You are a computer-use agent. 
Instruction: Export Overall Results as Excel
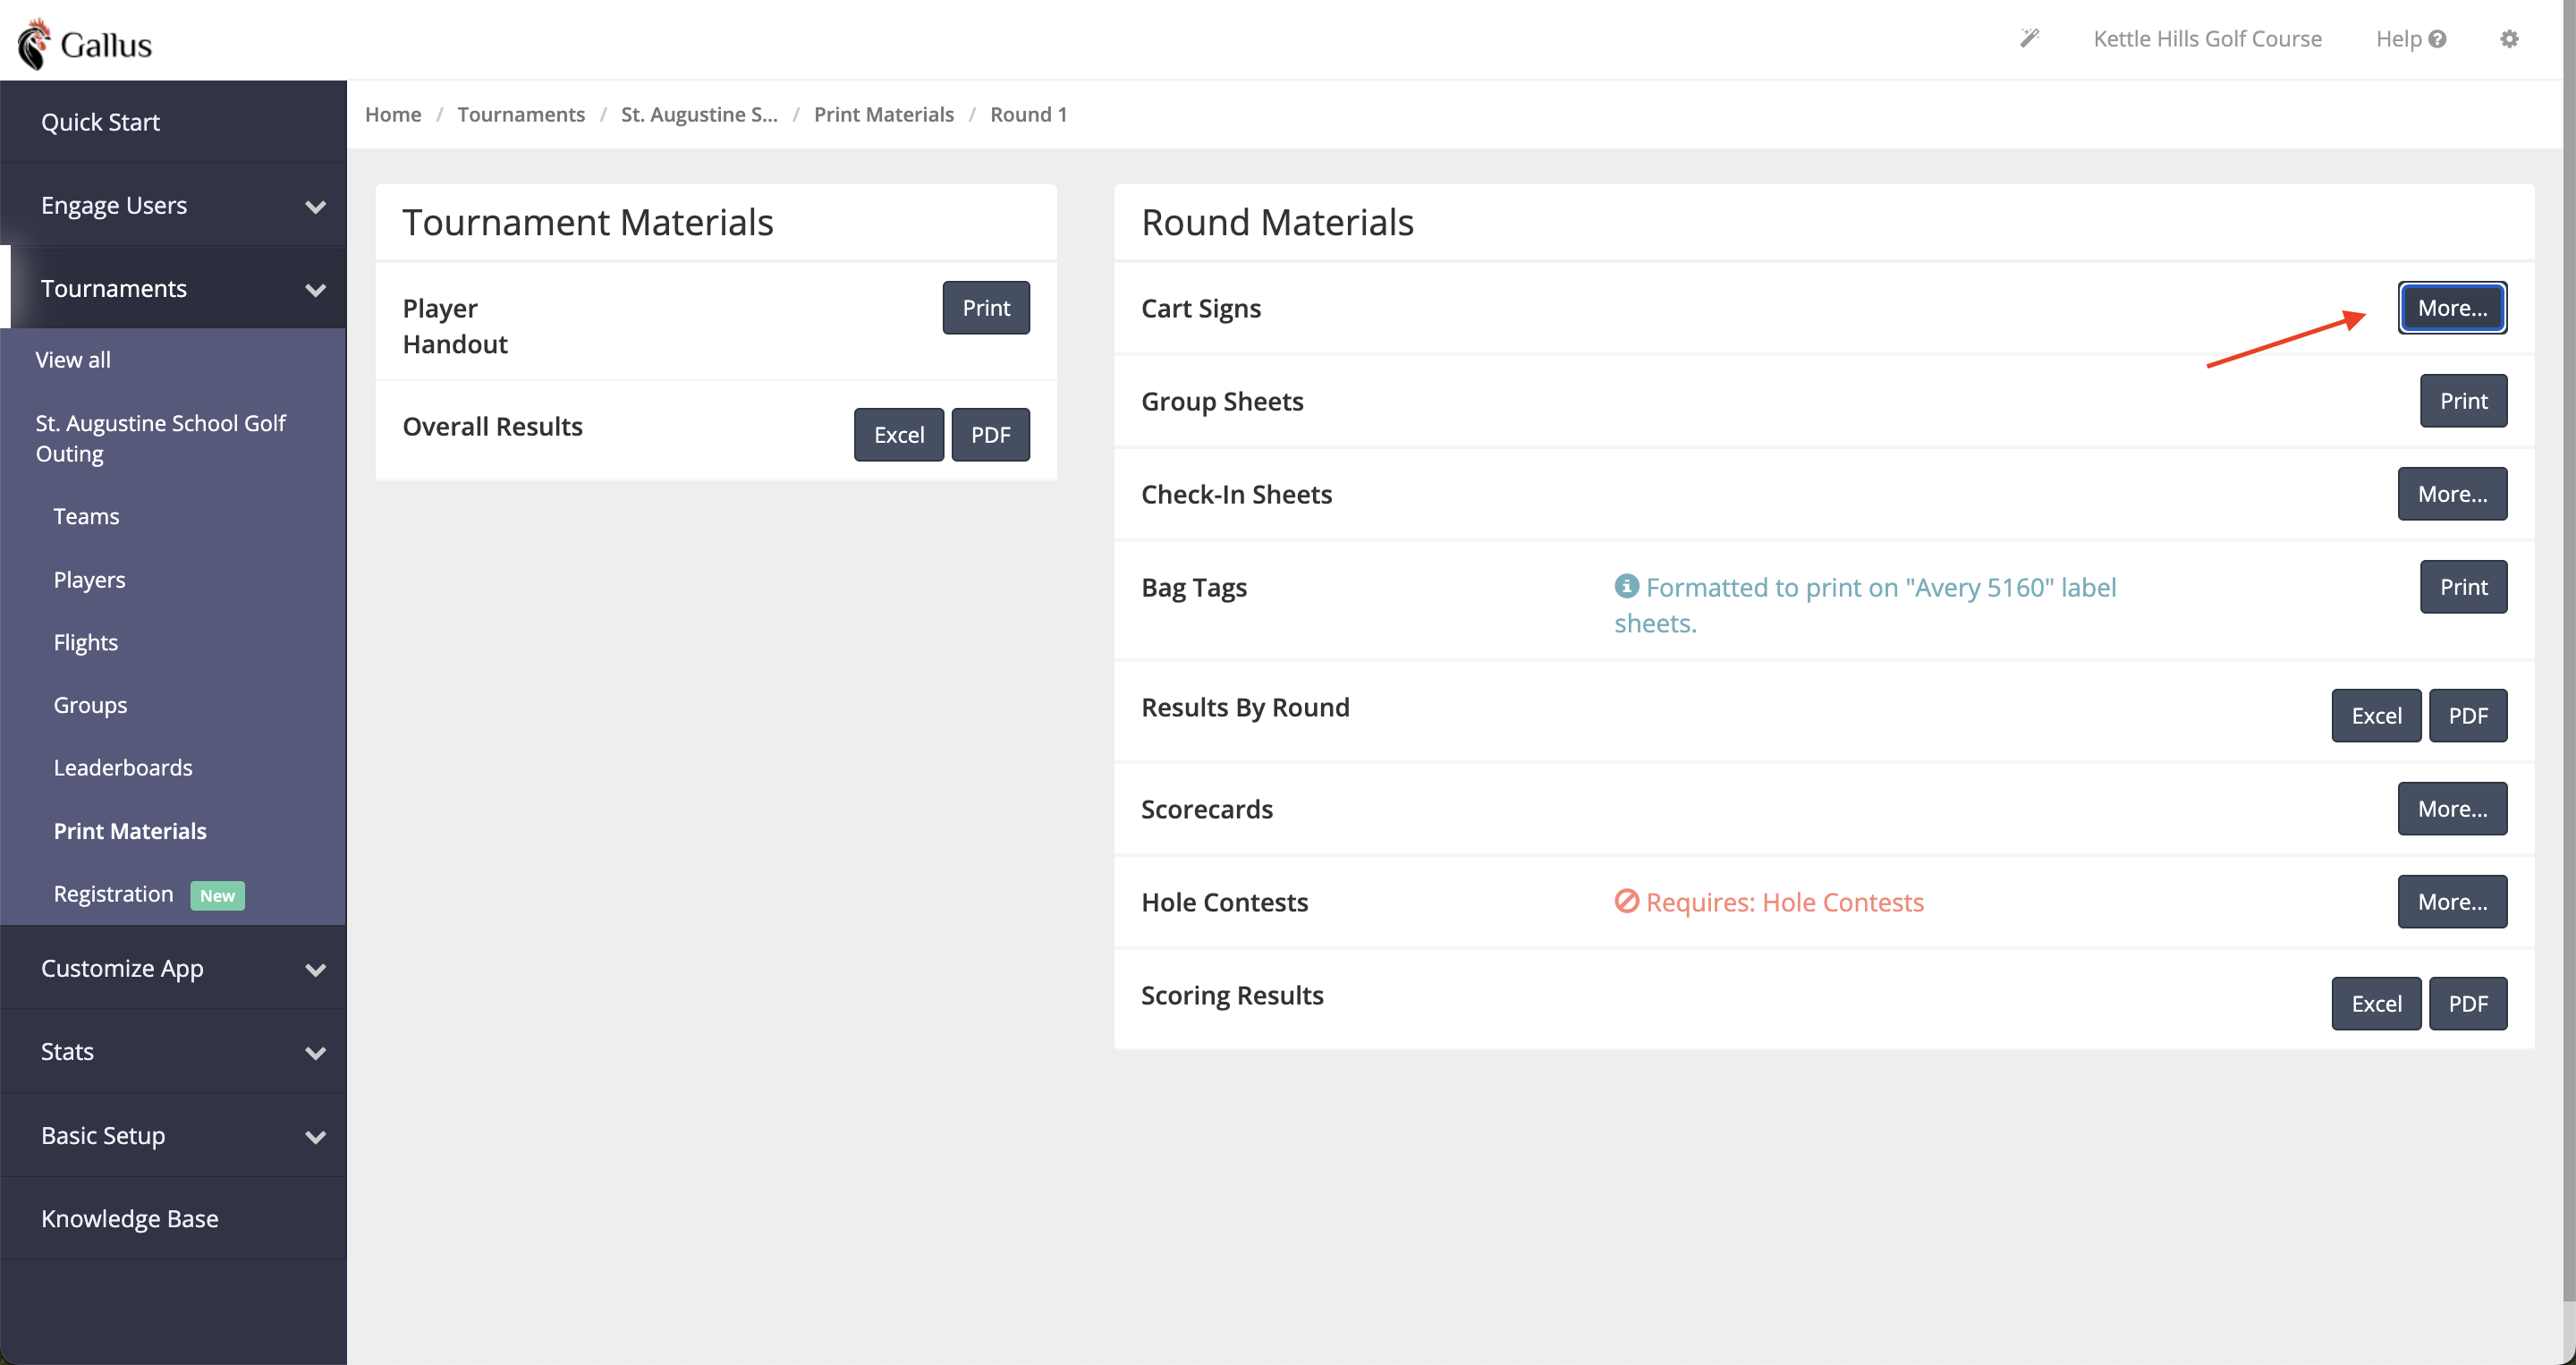[898, 435]
